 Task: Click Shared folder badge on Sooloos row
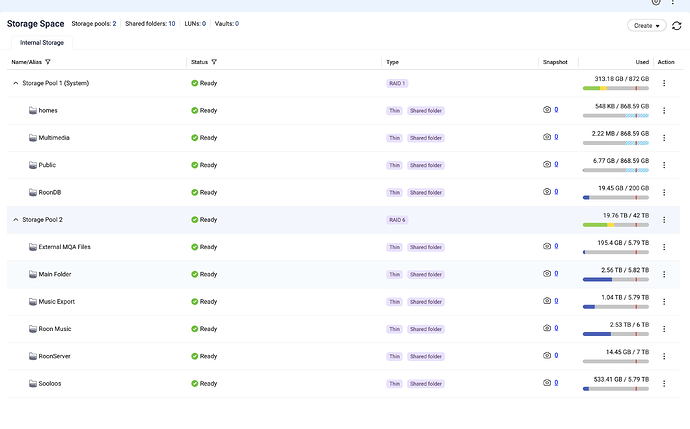426,383
